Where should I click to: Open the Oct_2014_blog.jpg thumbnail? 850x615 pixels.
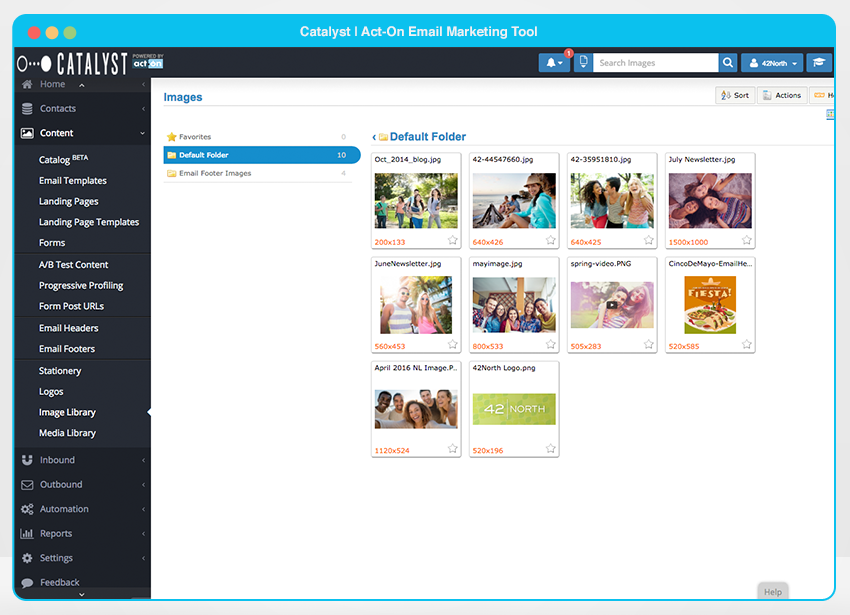tap(416, 201)
